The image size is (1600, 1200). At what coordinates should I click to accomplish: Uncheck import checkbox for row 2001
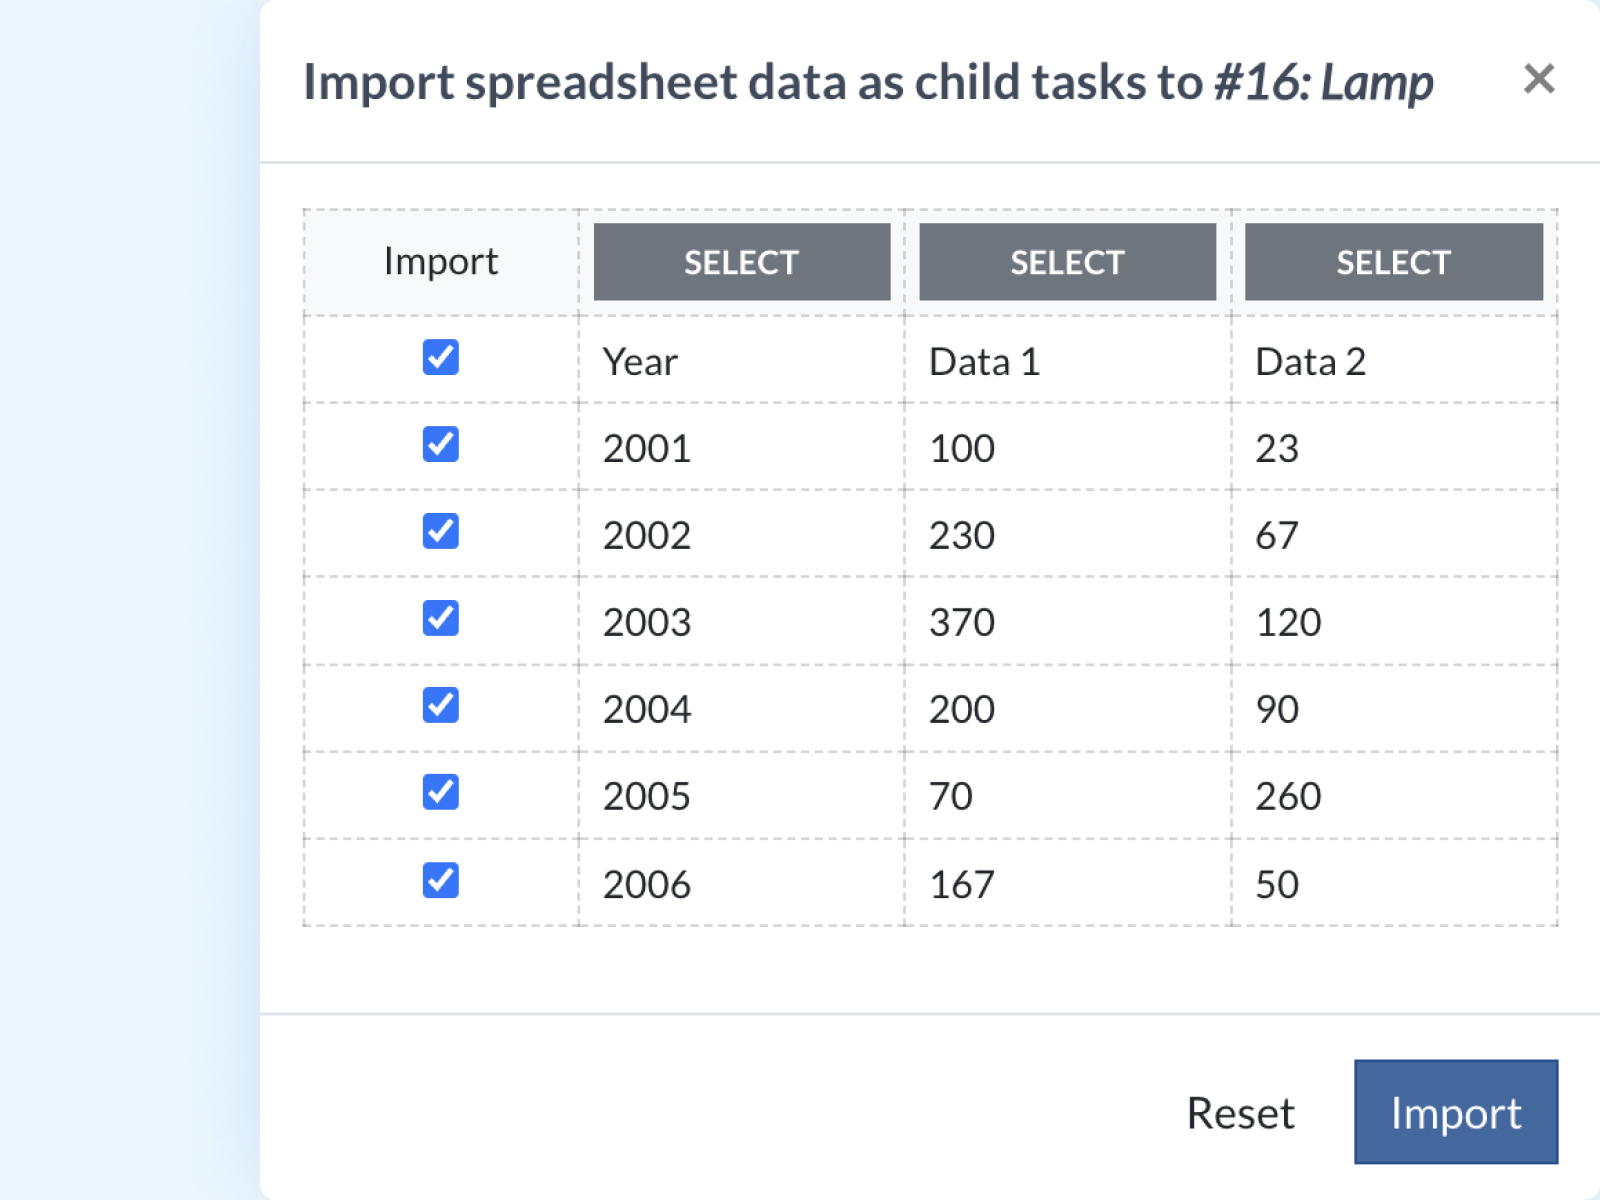point(441,444)
